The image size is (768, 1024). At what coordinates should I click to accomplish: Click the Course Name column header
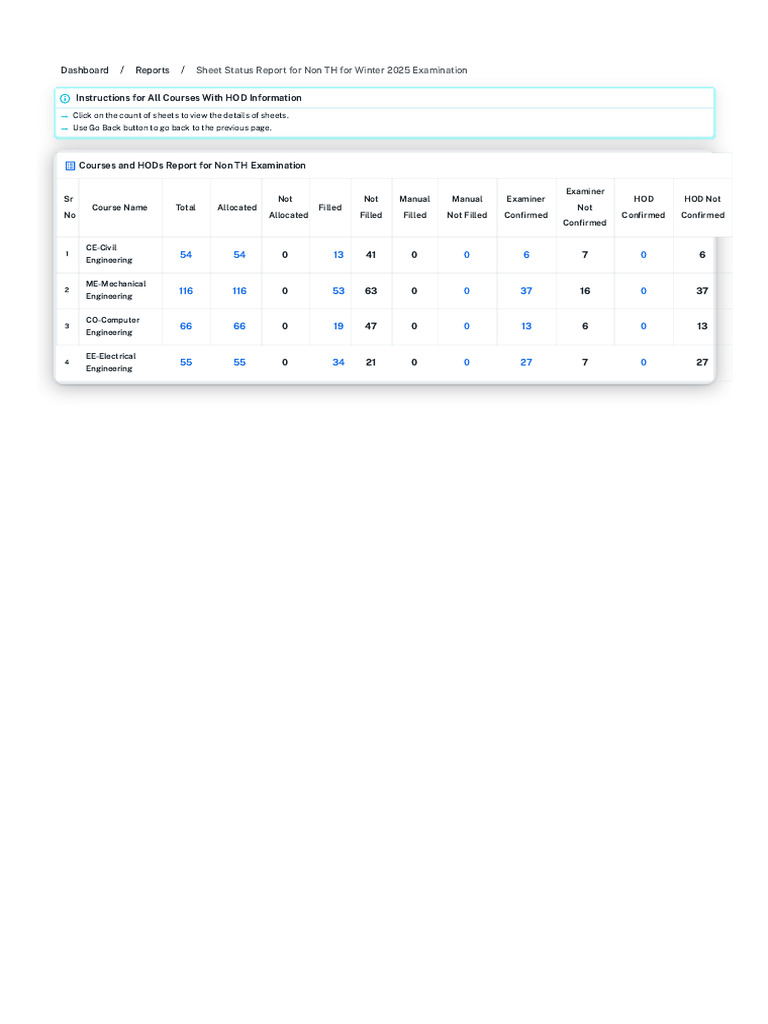tap(120, 207)
